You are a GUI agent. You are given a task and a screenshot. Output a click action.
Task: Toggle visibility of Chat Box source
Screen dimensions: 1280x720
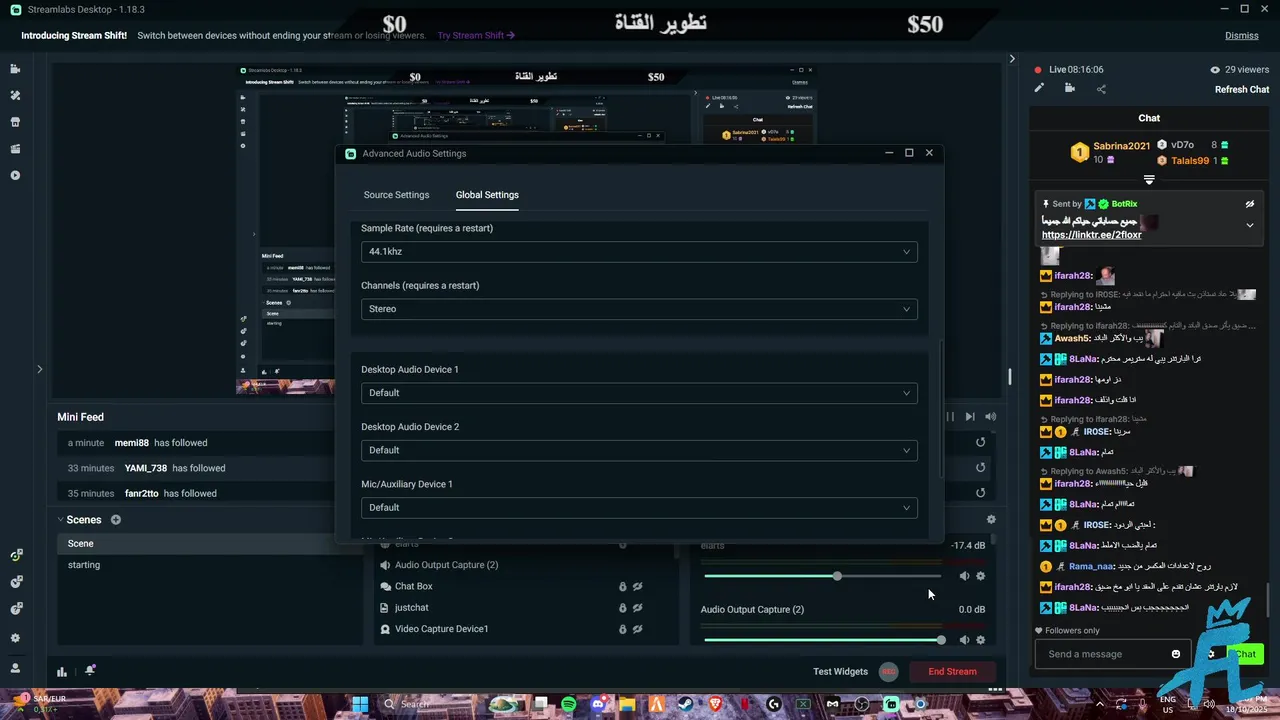(637, 587)
